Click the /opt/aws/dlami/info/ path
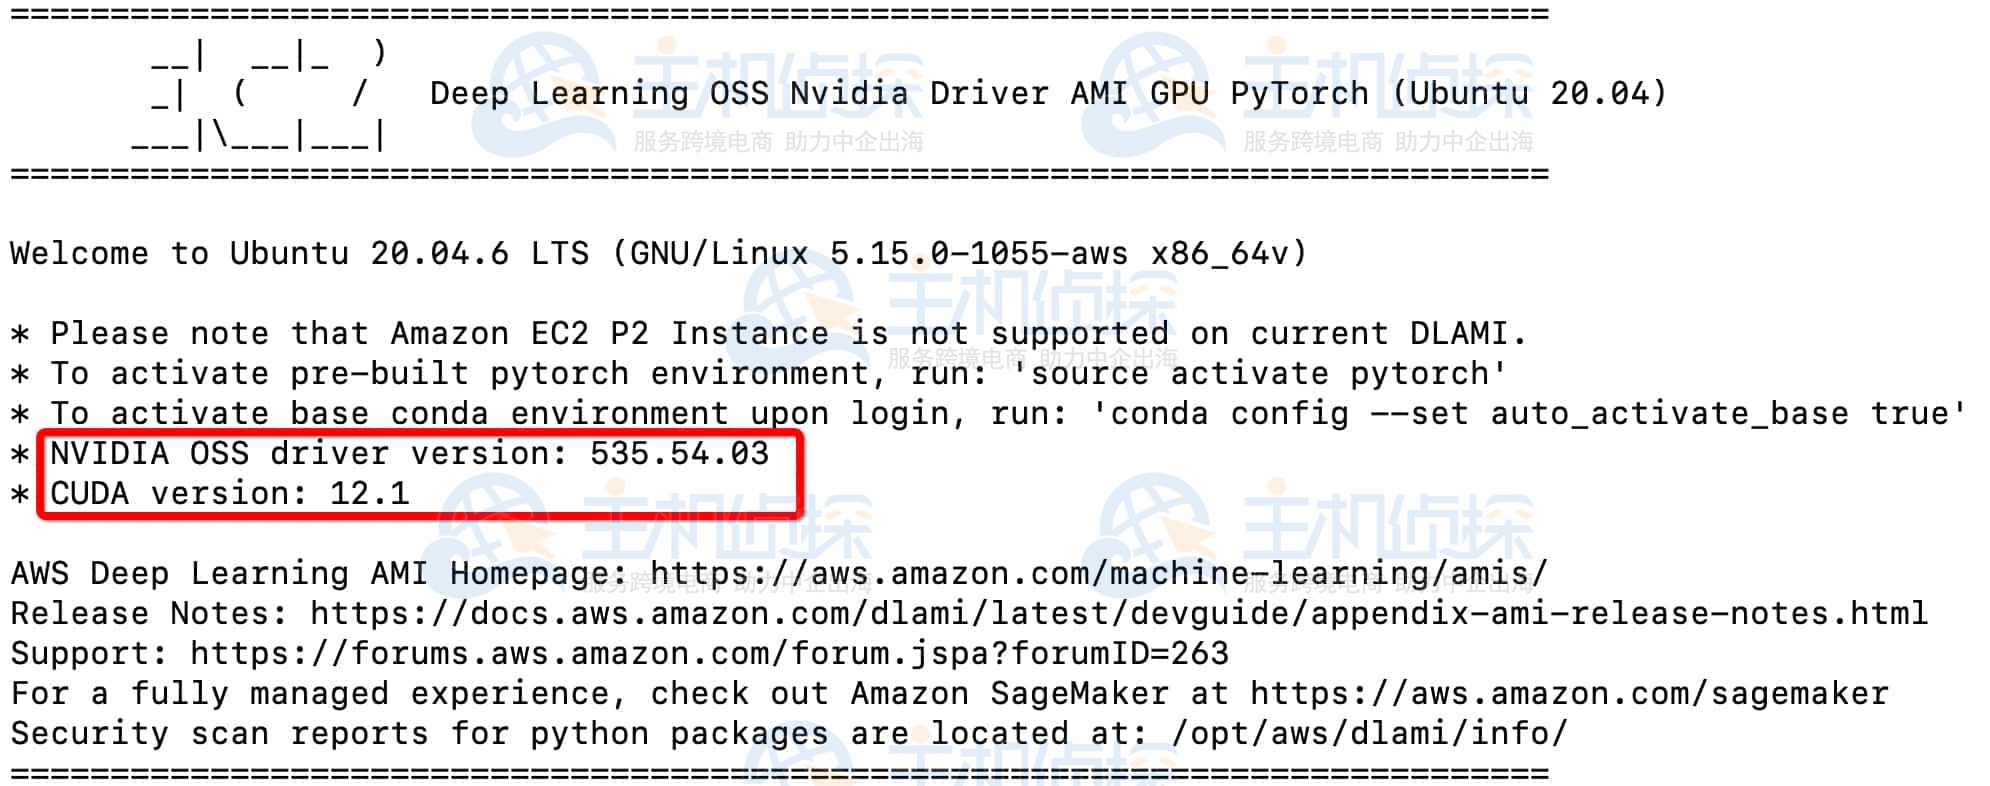1990x786 pixels. point(1369,734)
